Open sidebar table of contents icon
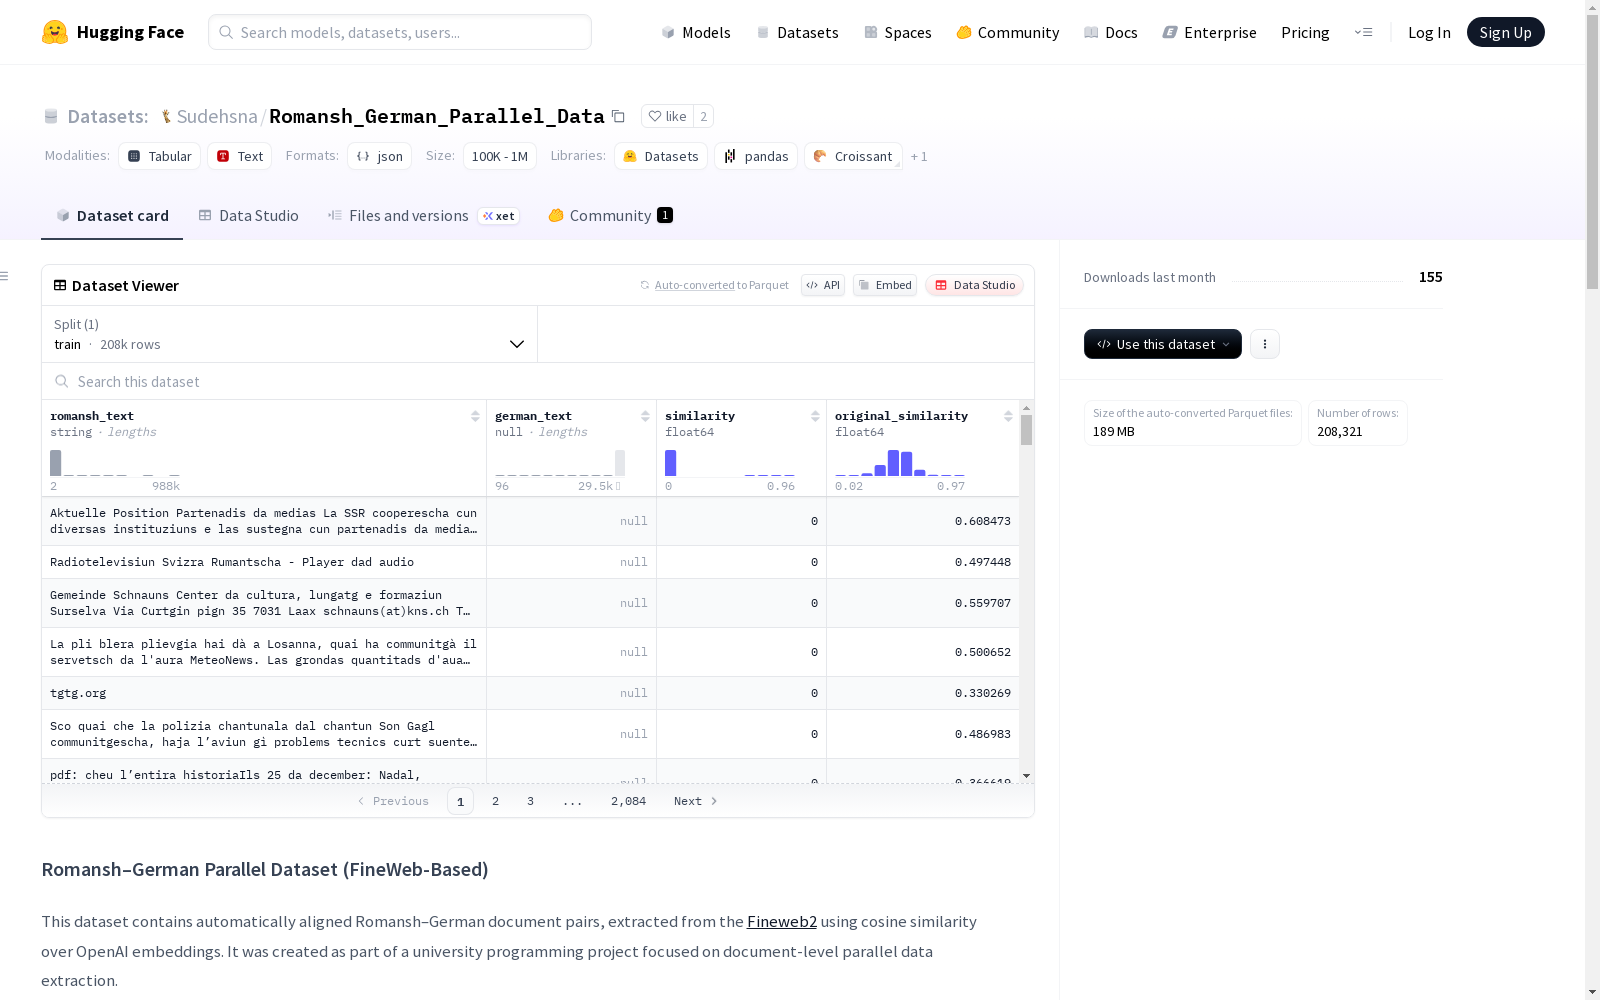This screenshot has width=1600, height=1000. coord(5,276)
